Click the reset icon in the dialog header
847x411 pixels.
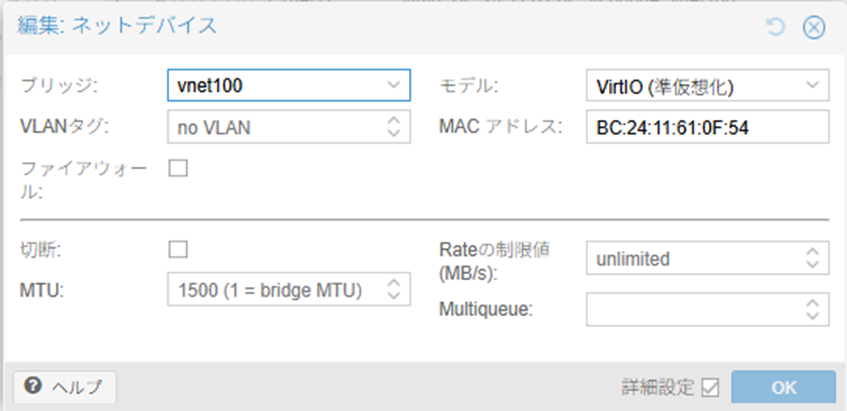(775, 27)
